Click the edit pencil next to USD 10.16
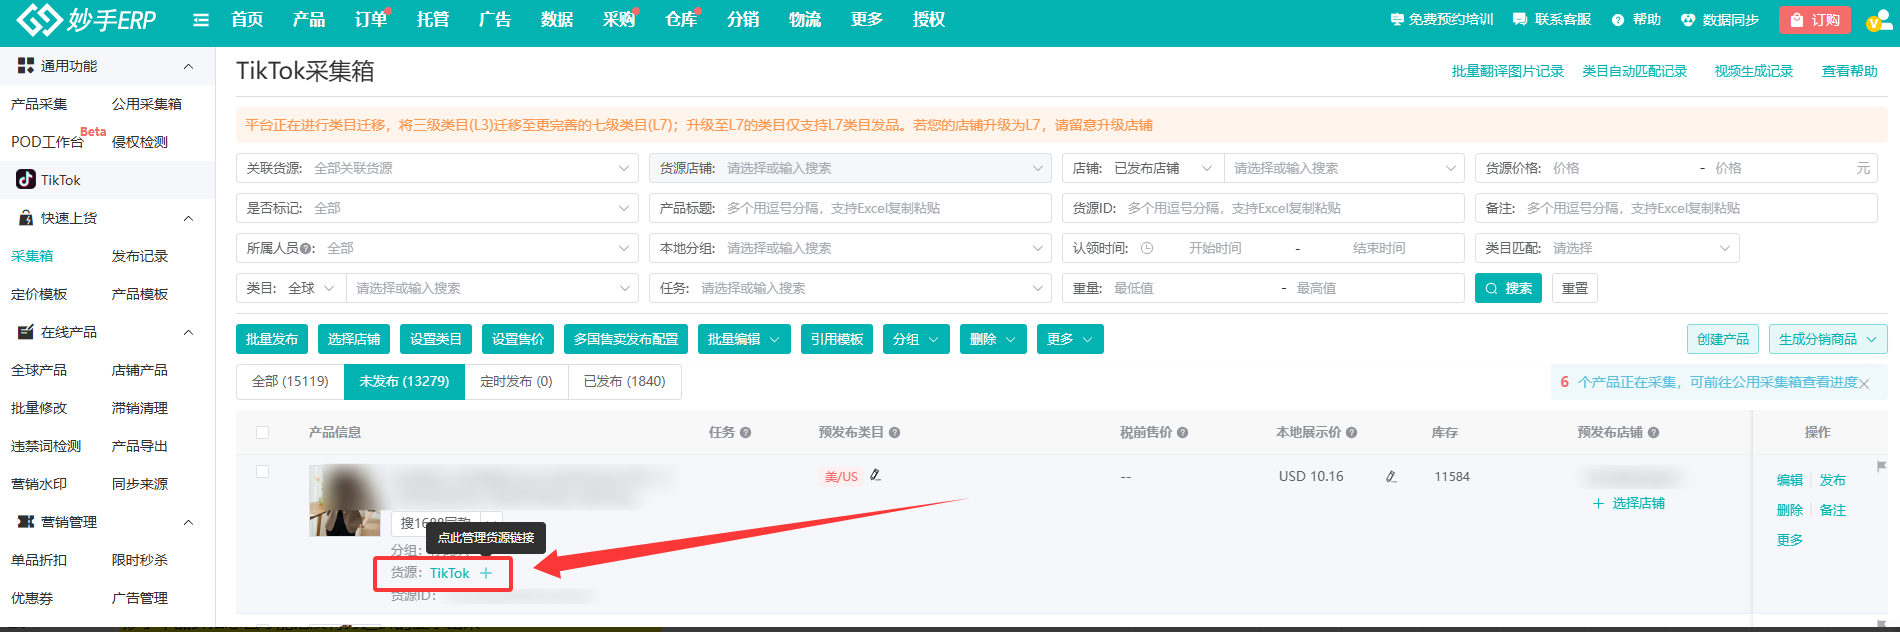This screenshot has width=1900, height=632. (x=1391, y=477)
